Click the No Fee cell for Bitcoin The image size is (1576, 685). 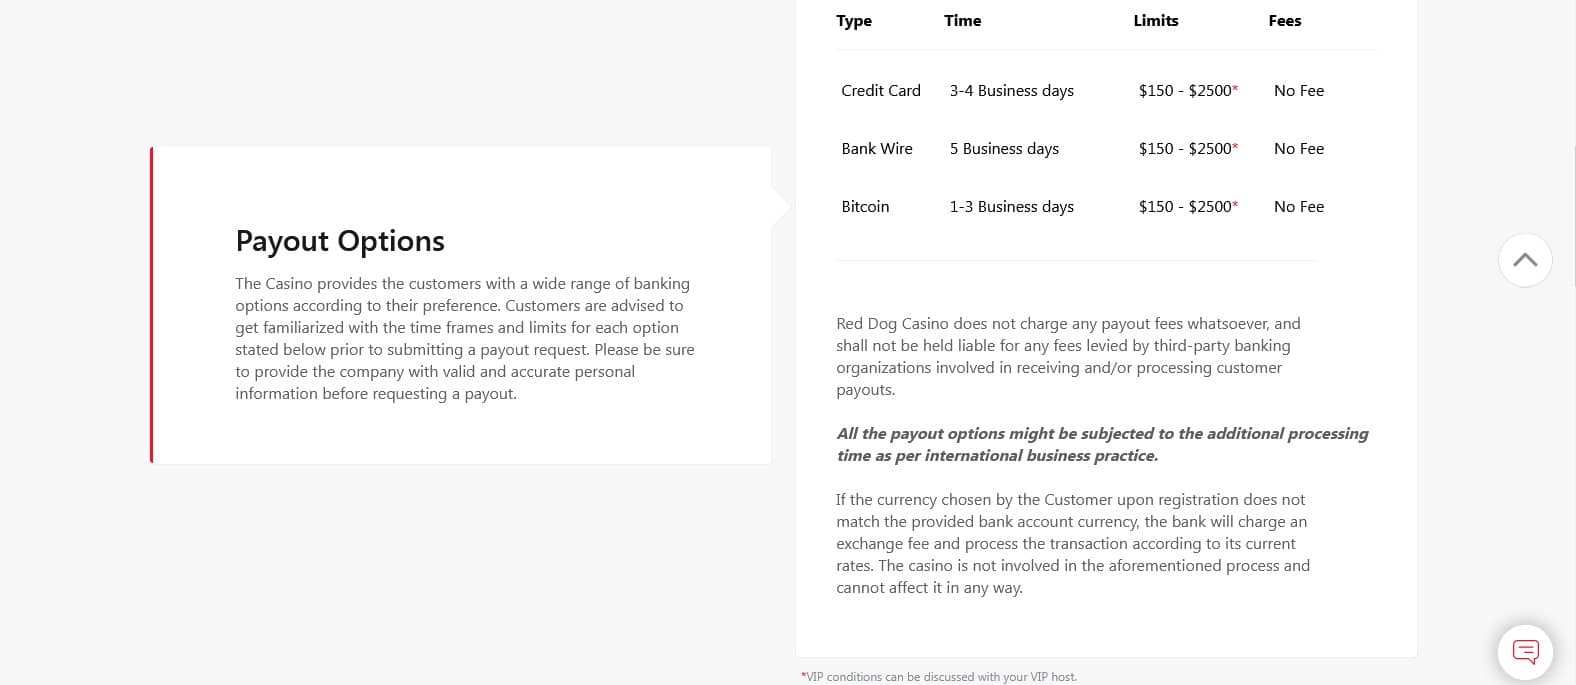coord(1298,207)
